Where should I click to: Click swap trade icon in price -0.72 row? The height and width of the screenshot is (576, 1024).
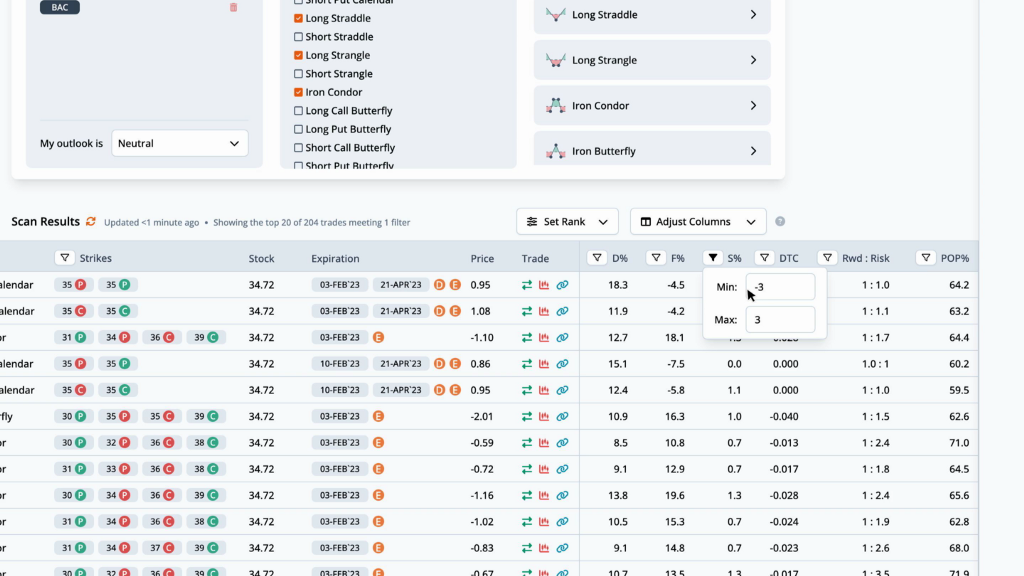tap(526, 469)
